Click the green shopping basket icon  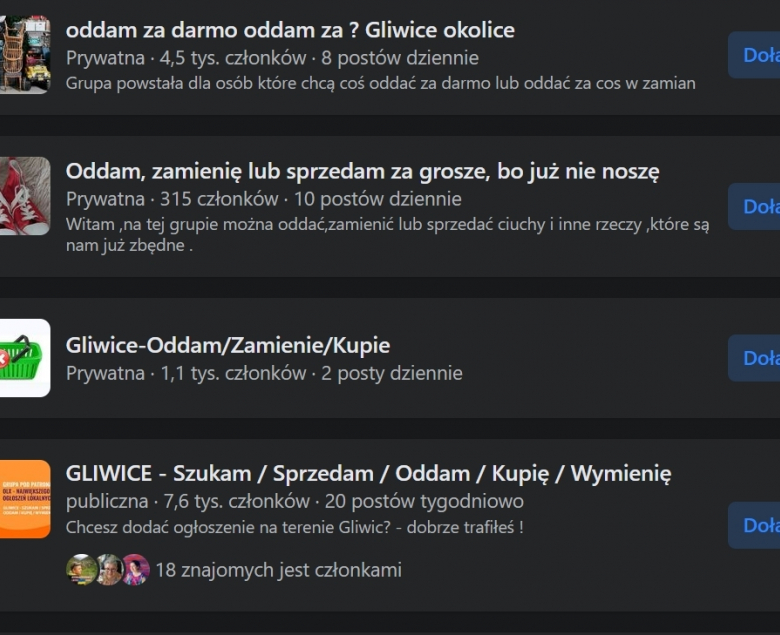click(24, 358)
